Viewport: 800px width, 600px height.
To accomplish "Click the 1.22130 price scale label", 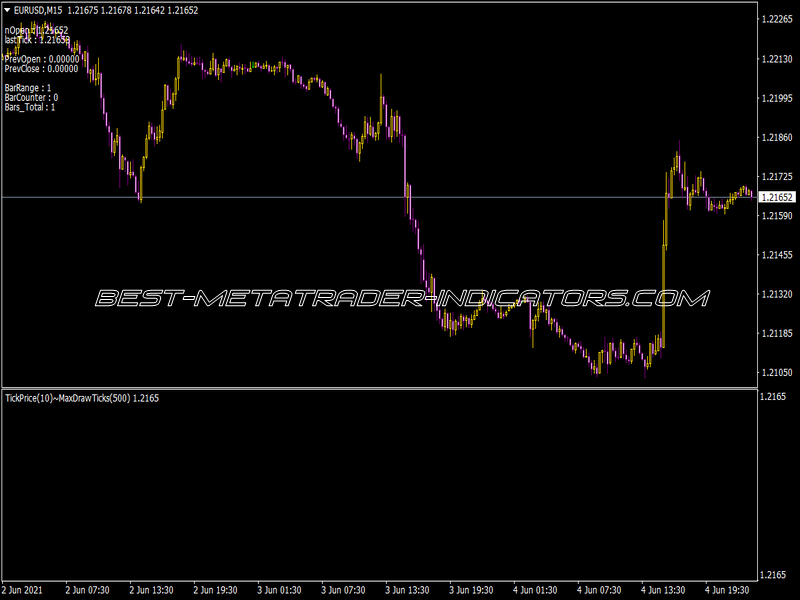I will 777,59.
